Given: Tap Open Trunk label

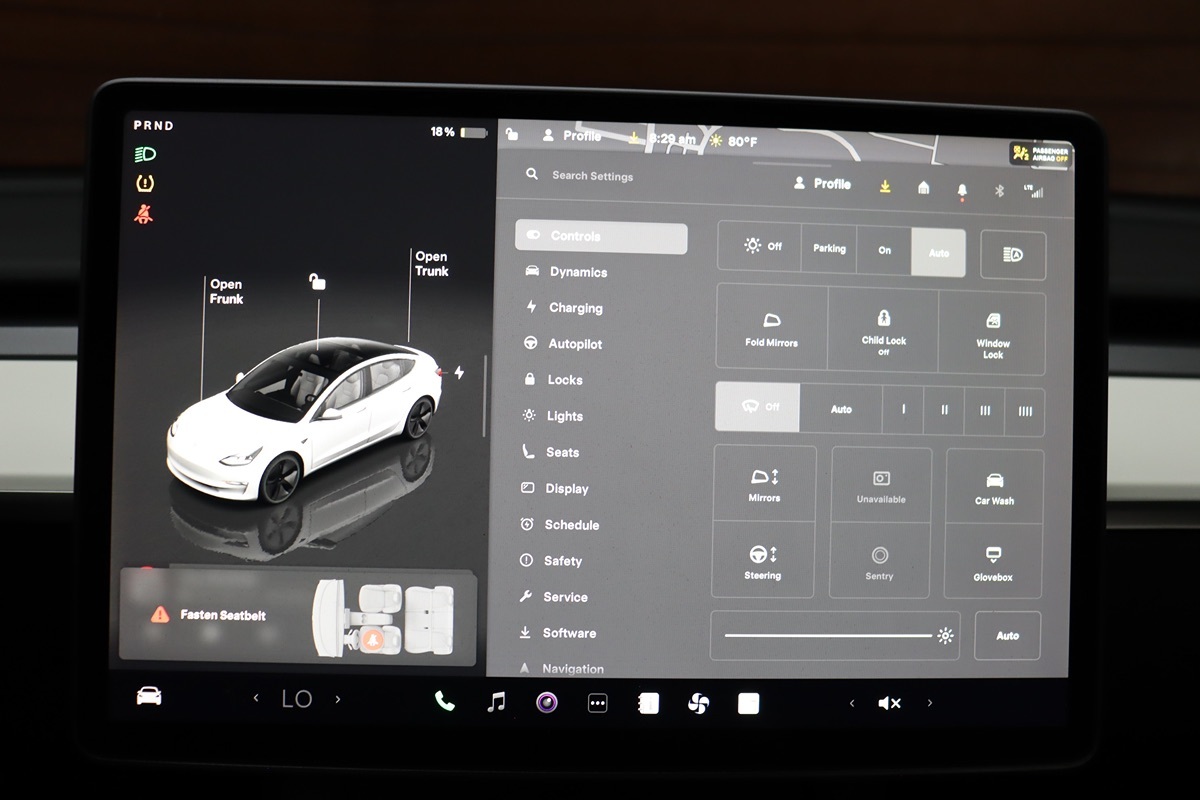Looking at the screenshot, I should [x=432, y=264].
